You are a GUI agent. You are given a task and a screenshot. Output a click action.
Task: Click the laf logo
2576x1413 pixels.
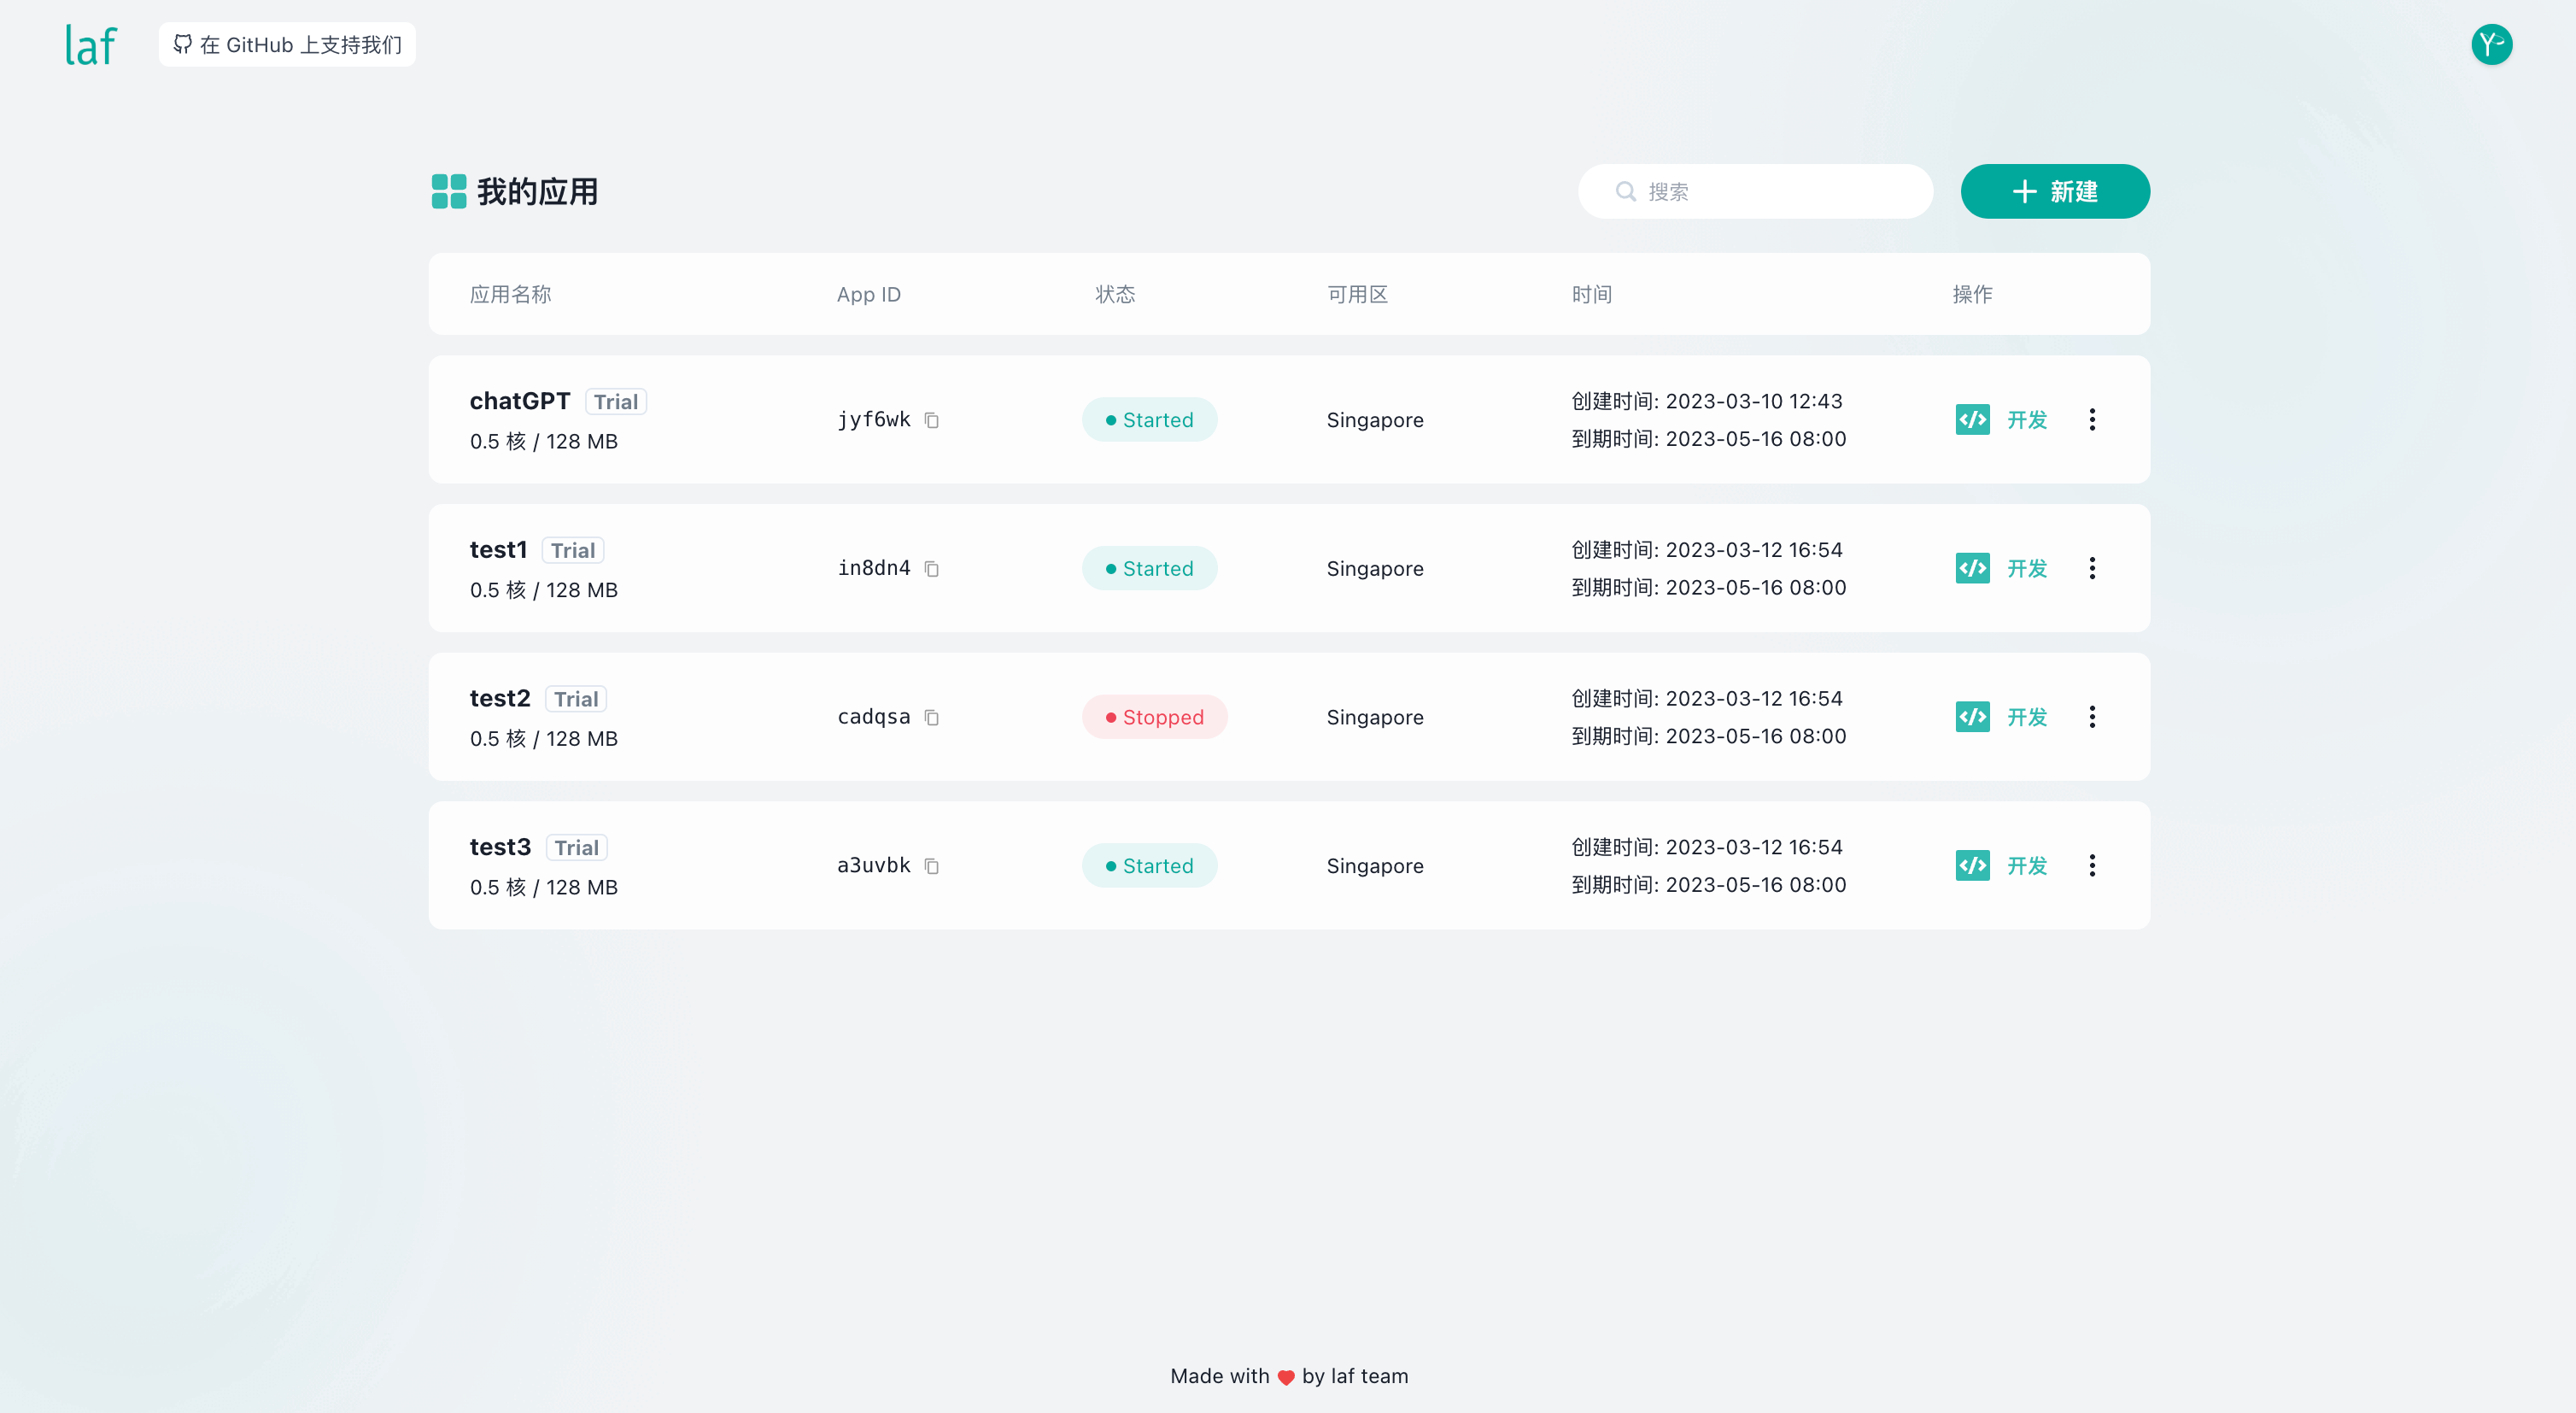91,45
